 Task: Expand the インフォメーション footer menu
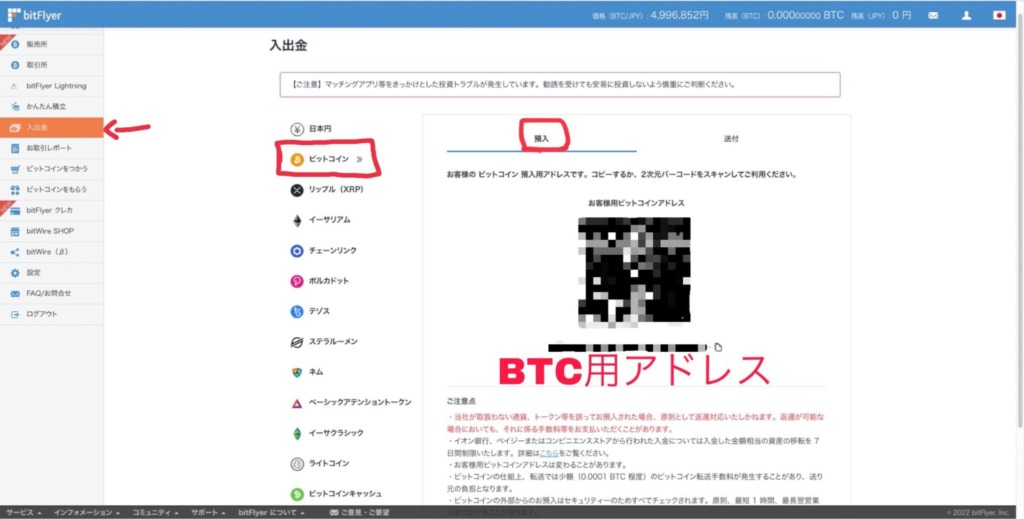click(x=86, y=512)
